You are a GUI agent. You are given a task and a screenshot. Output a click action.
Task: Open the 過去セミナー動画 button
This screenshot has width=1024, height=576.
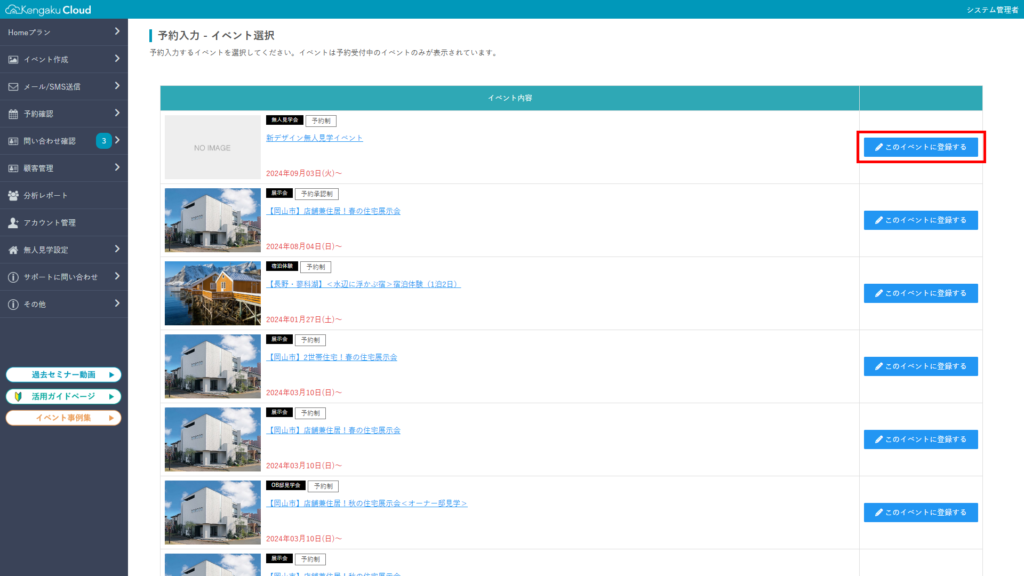point(64,375)
